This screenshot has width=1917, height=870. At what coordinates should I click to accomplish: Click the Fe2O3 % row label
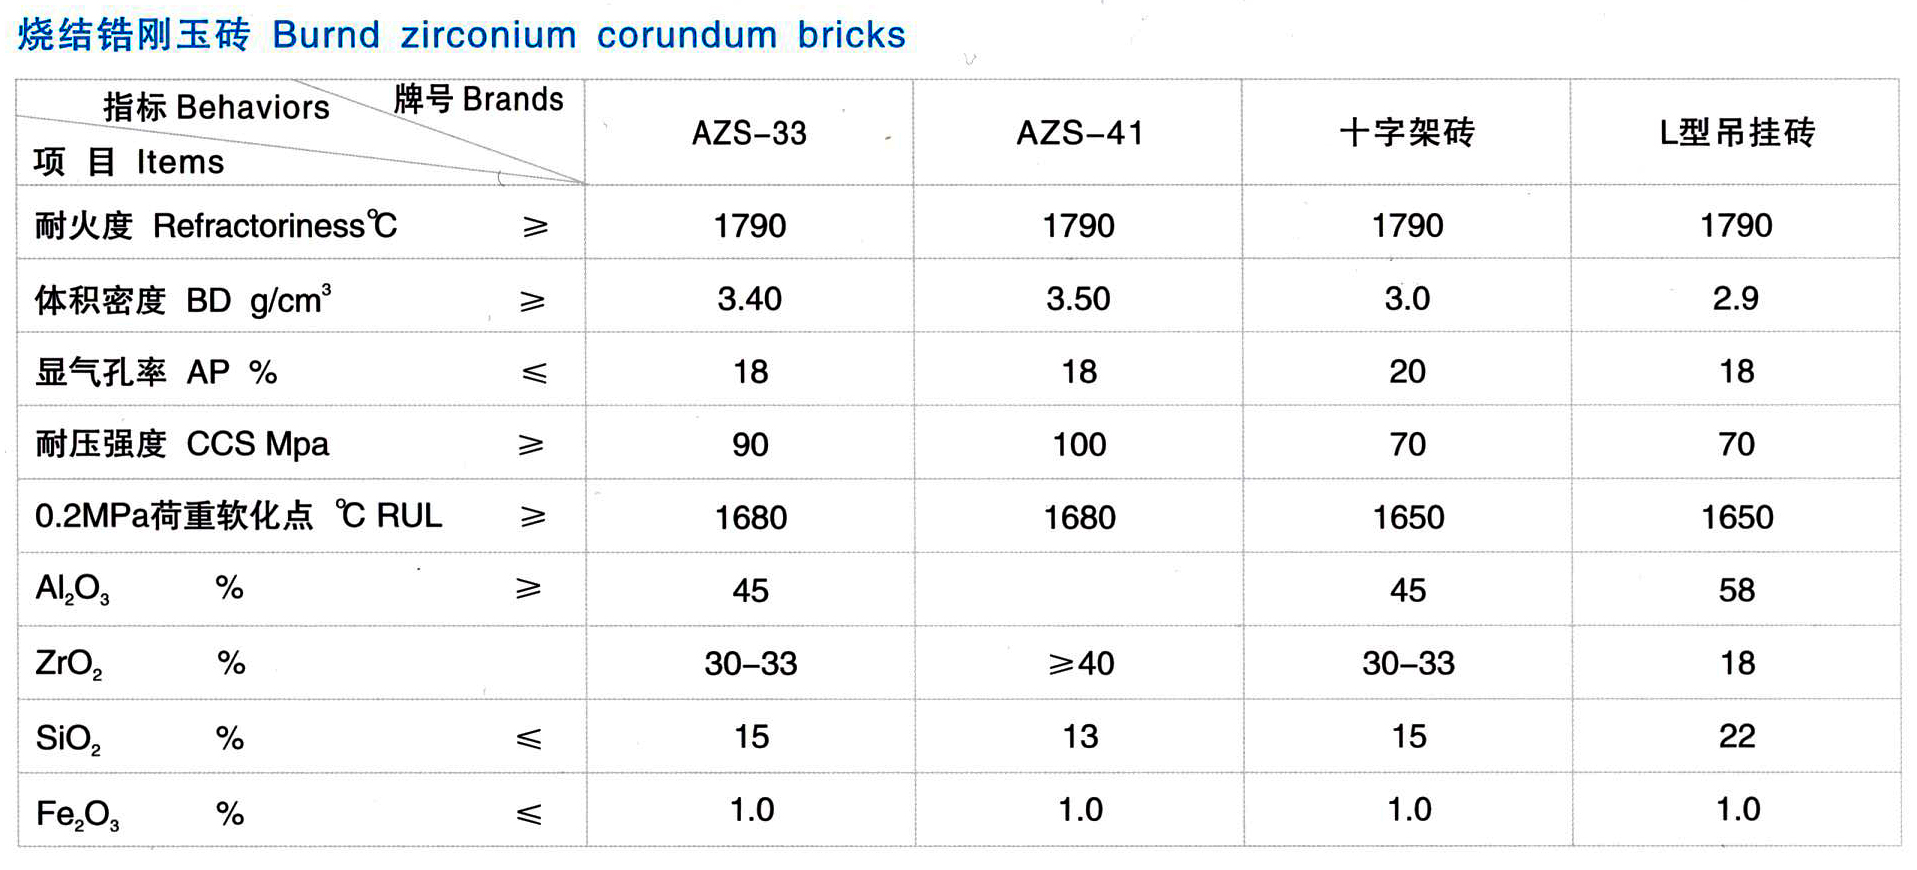pos(140,813)
